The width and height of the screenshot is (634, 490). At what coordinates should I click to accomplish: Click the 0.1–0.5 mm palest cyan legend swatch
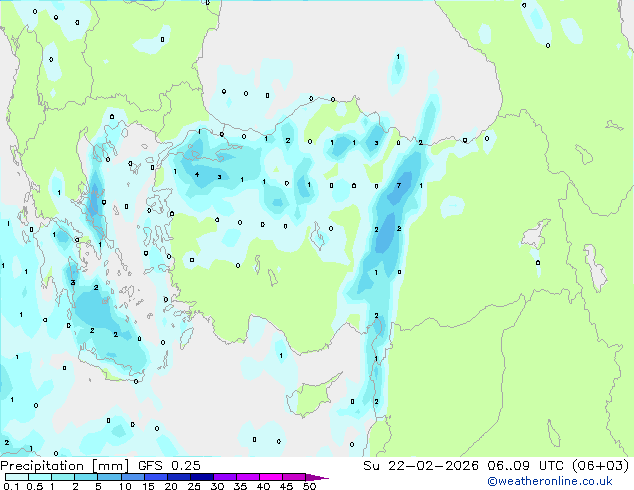tap(17, 477)
